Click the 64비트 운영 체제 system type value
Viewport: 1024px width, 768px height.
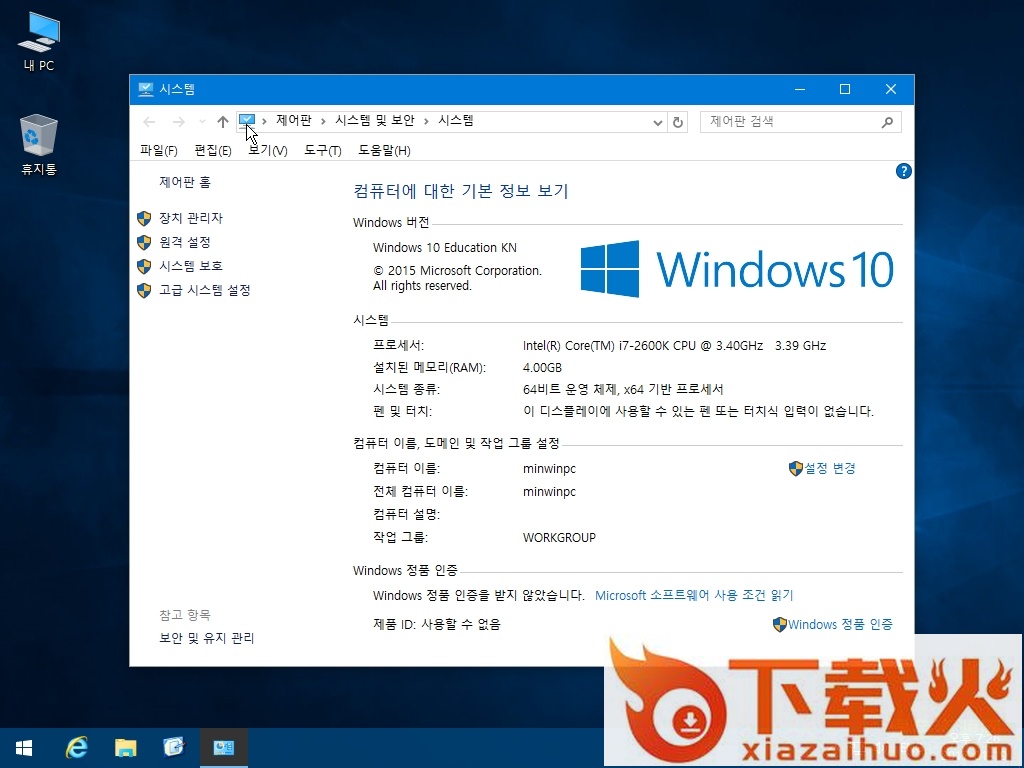tap(623, 389)
